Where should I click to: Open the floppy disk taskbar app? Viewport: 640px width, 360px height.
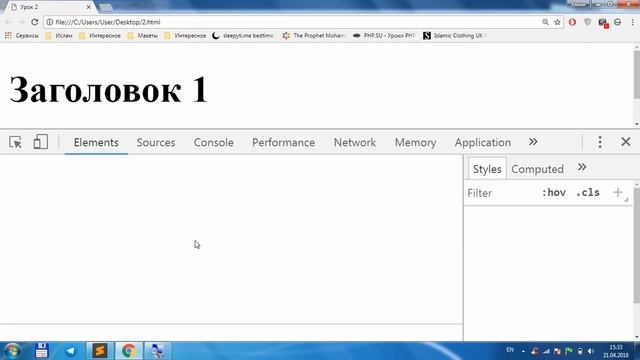(41, 351)
